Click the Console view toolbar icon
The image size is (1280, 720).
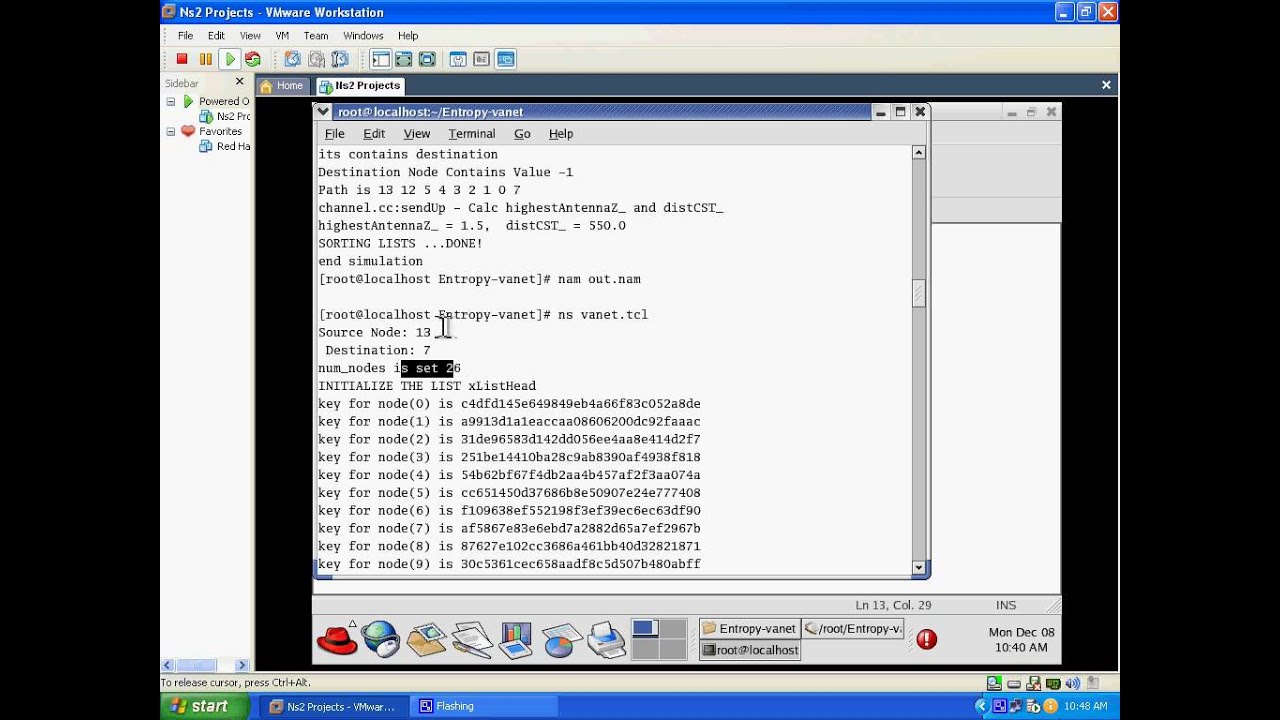(505, 60)
